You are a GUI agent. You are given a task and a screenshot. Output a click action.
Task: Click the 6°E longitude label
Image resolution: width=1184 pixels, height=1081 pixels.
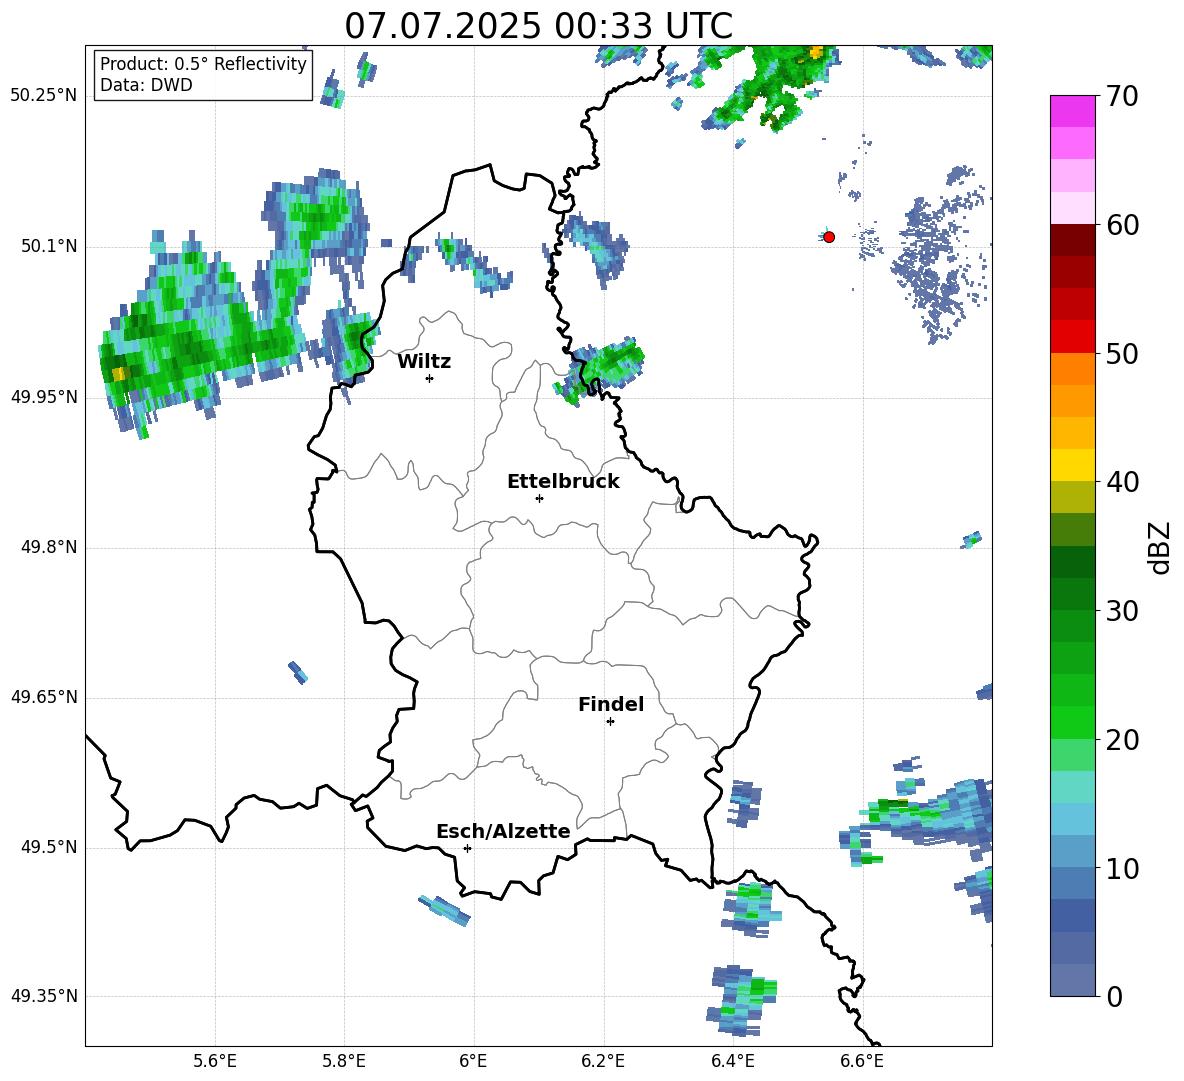click(473, 1061)
